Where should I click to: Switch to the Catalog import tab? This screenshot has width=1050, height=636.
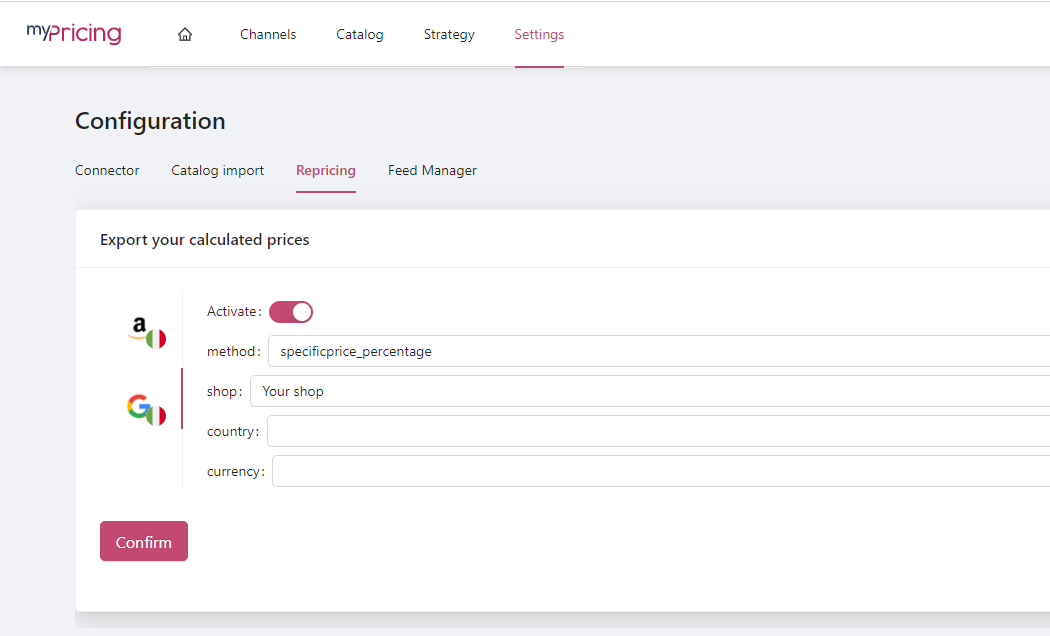[x=218, y=170]
